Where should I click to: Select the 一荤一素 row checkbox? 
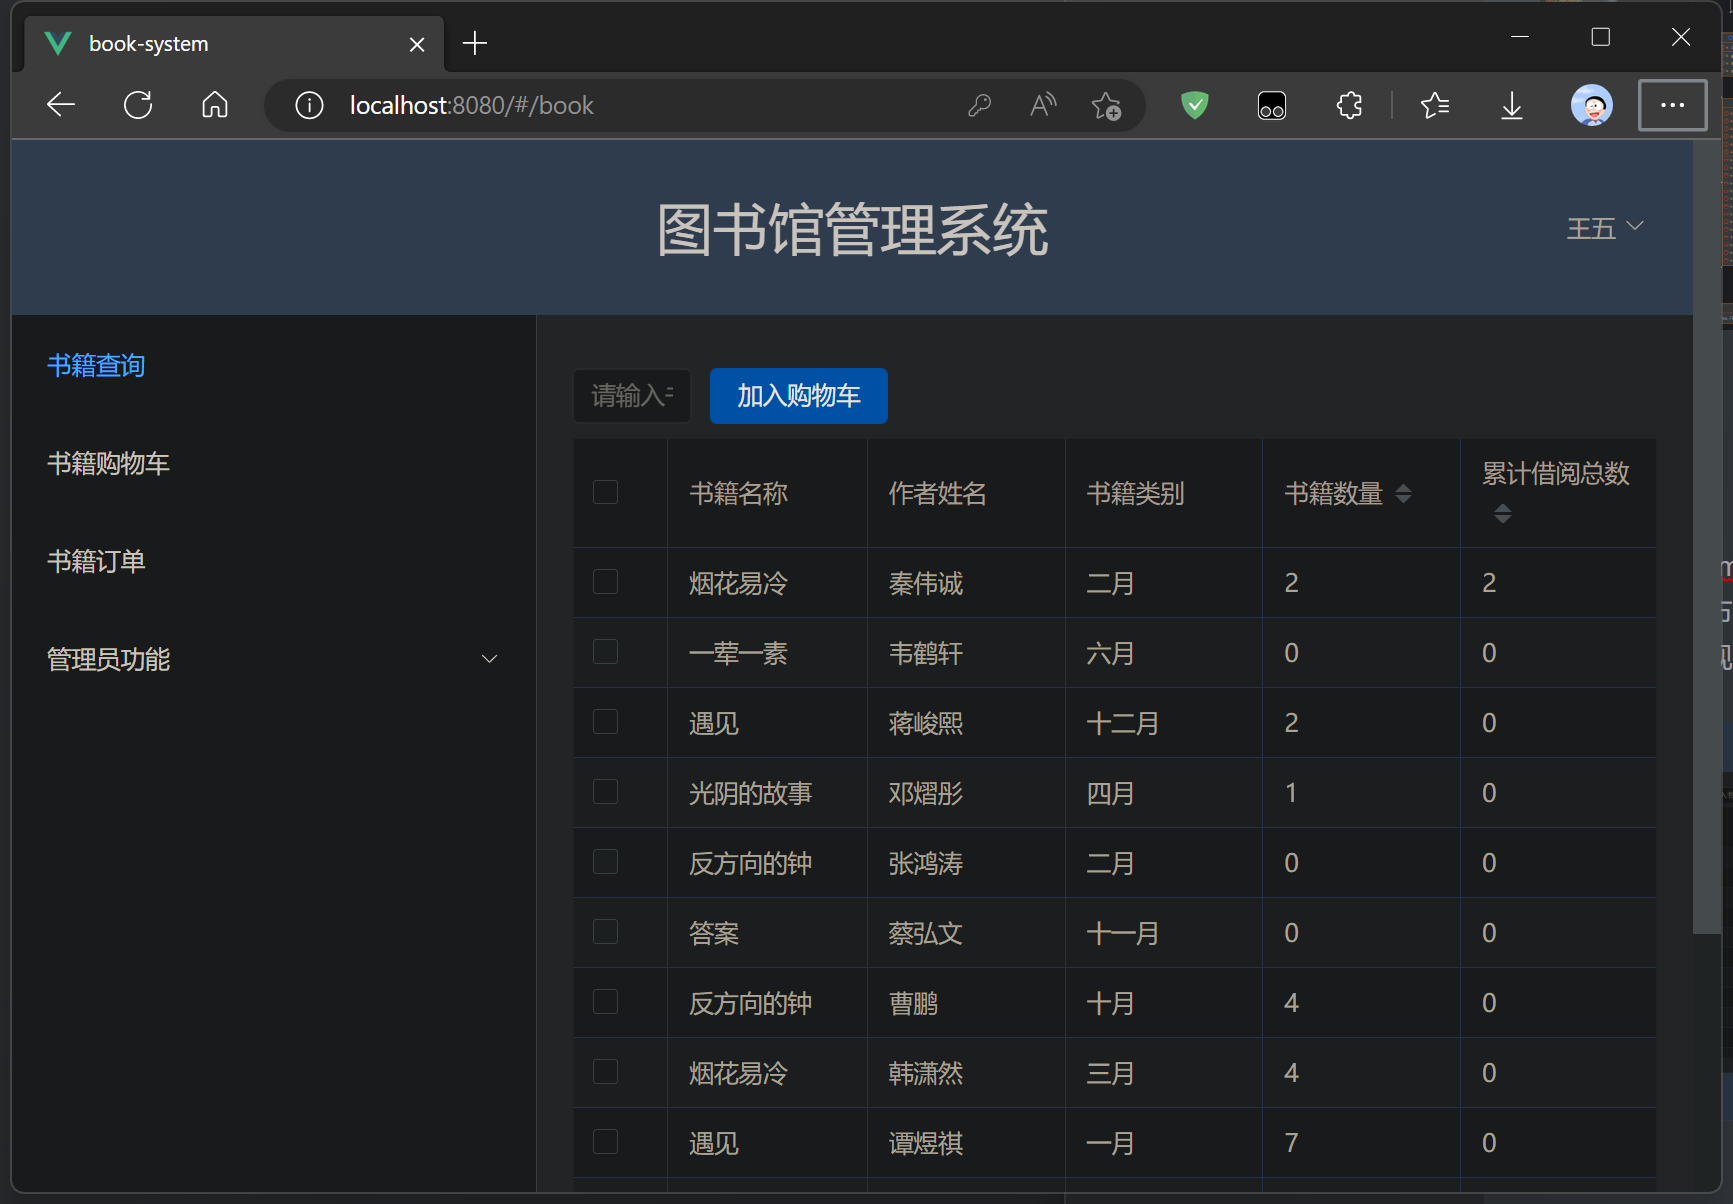(x=605, y=652)
